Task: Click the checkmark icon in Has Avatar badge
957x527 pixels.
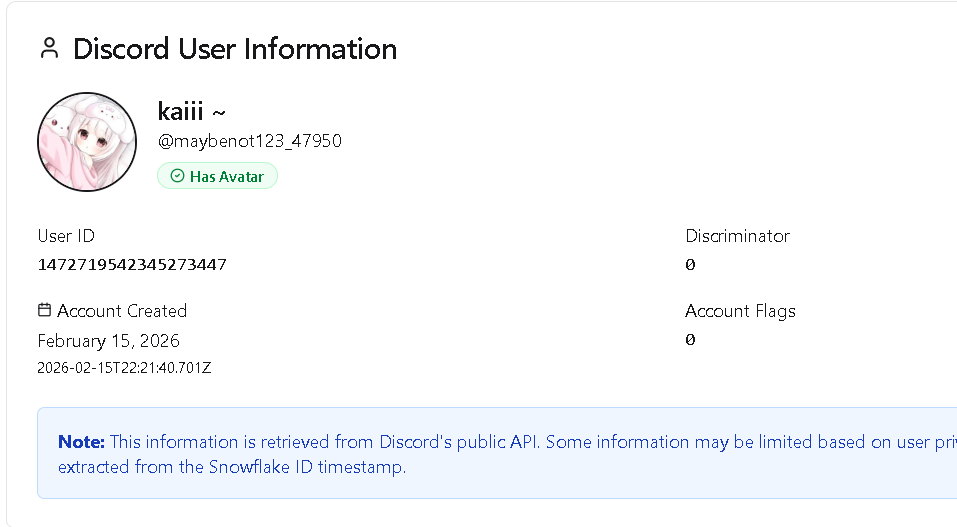Action: [177, 176]
